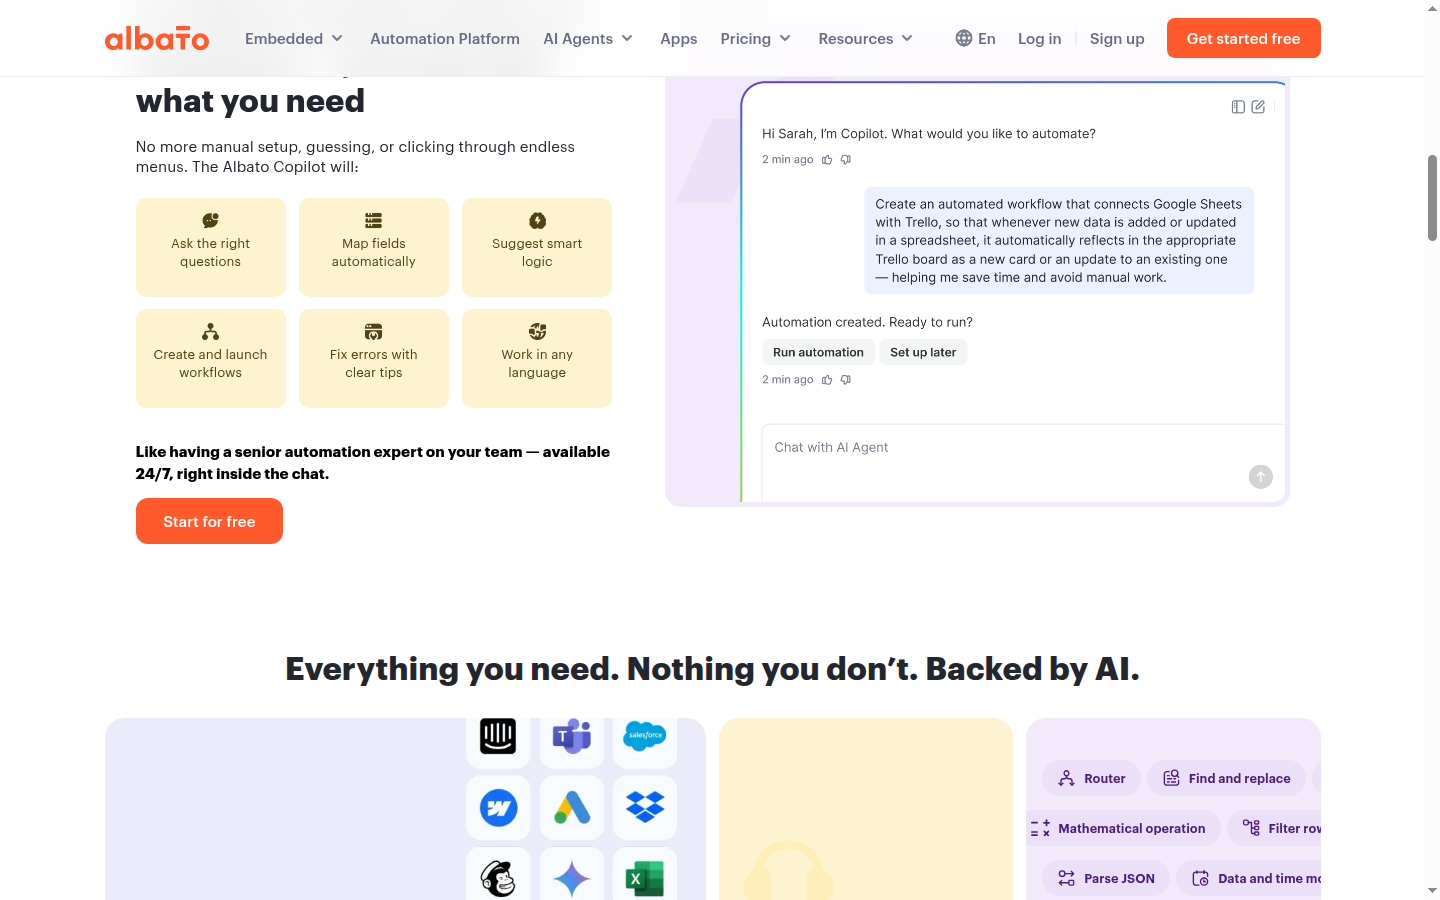The height and width of the screenshot is (900, 1440).
Task: Click the page vertical scrollbar thumb
Action: pos(1432,198)
